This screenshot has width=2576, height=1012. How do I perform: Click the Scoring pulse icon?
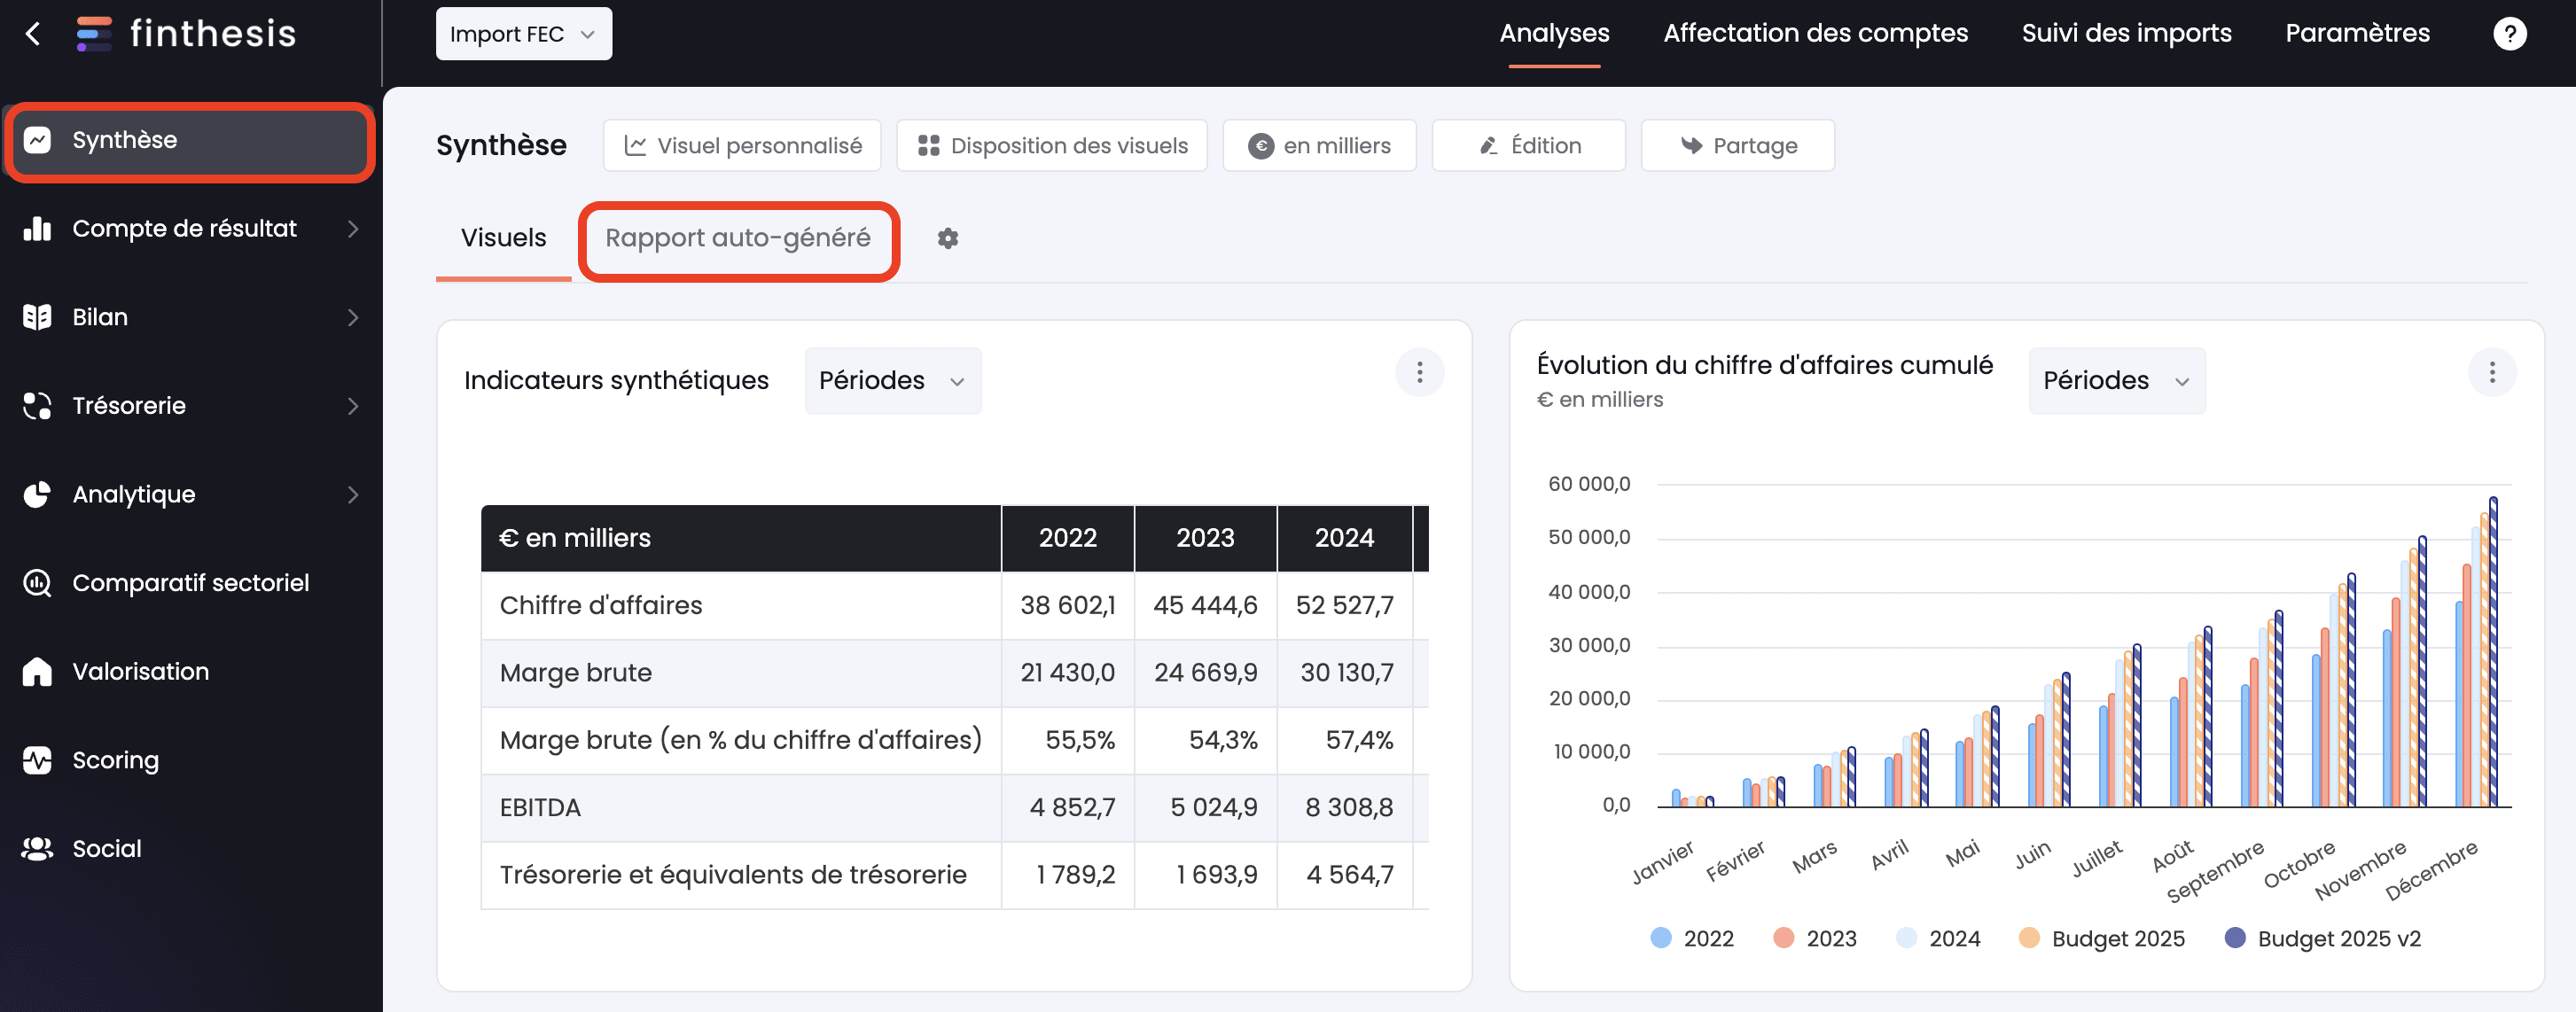pyautogui.click(x=38, y=760)
